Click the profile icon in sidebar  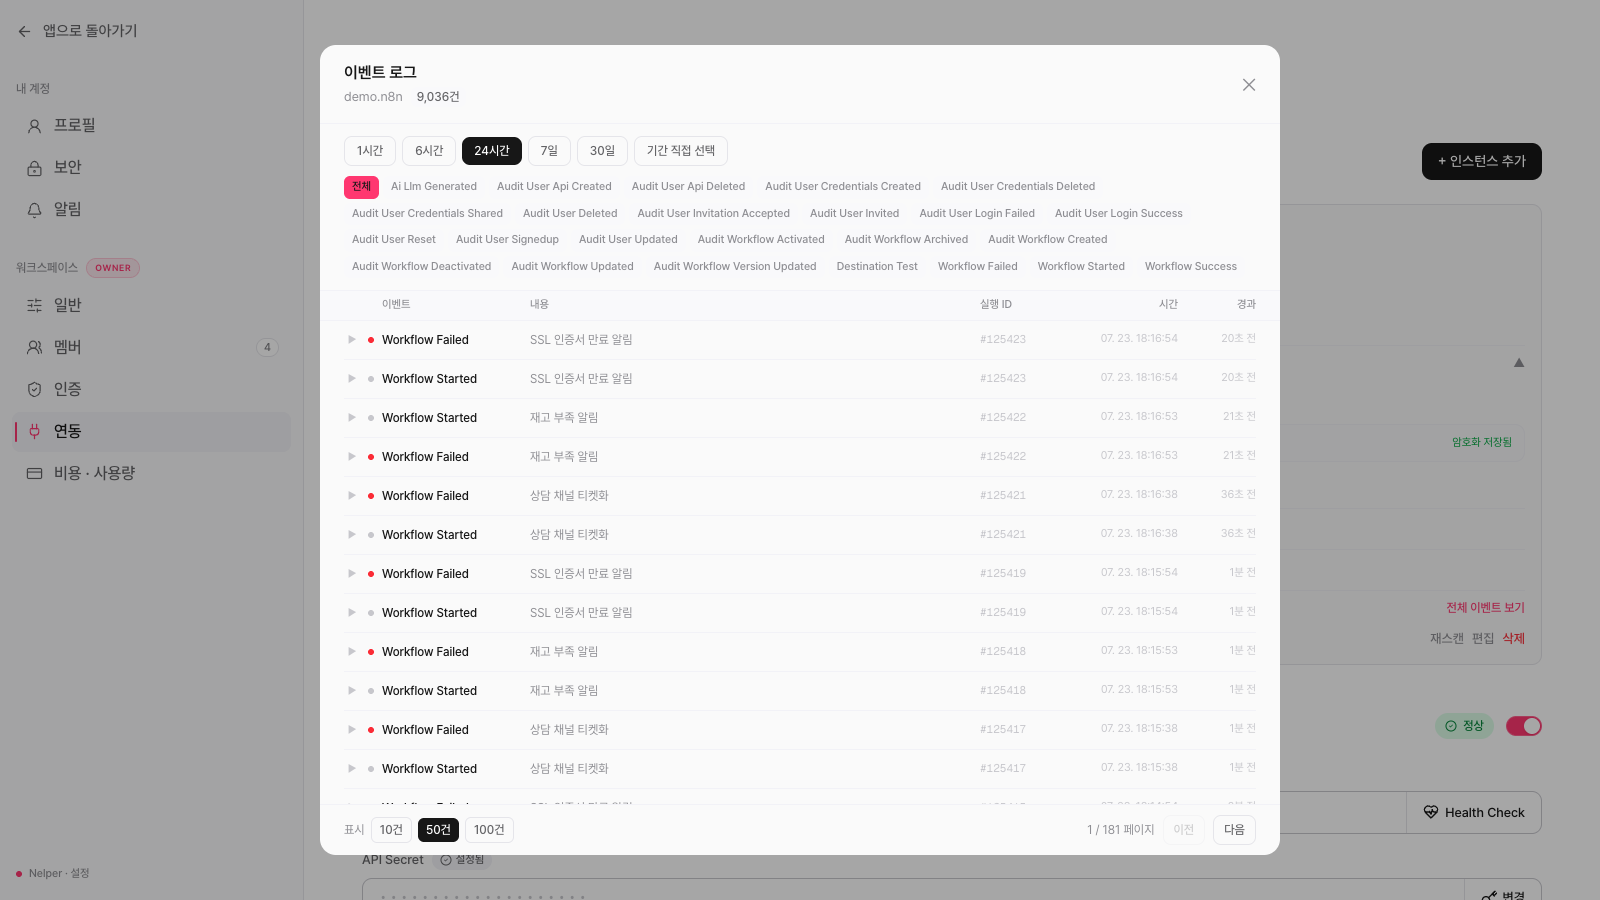[x=34, y=126]
